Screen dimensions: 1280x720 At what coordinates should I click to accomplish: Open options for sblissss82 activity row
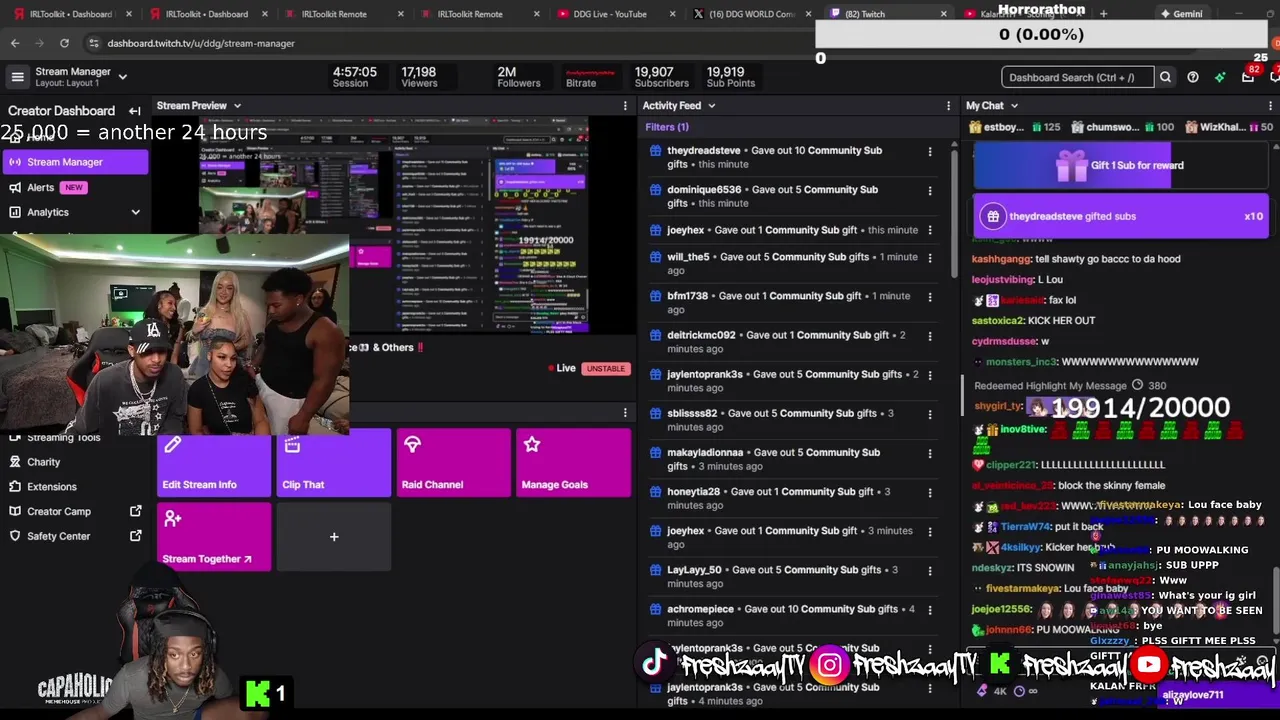[930, 414]
